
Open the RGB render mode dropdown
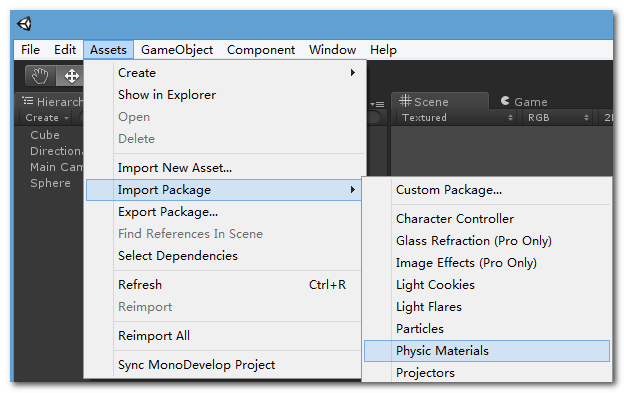pos(558,118)
